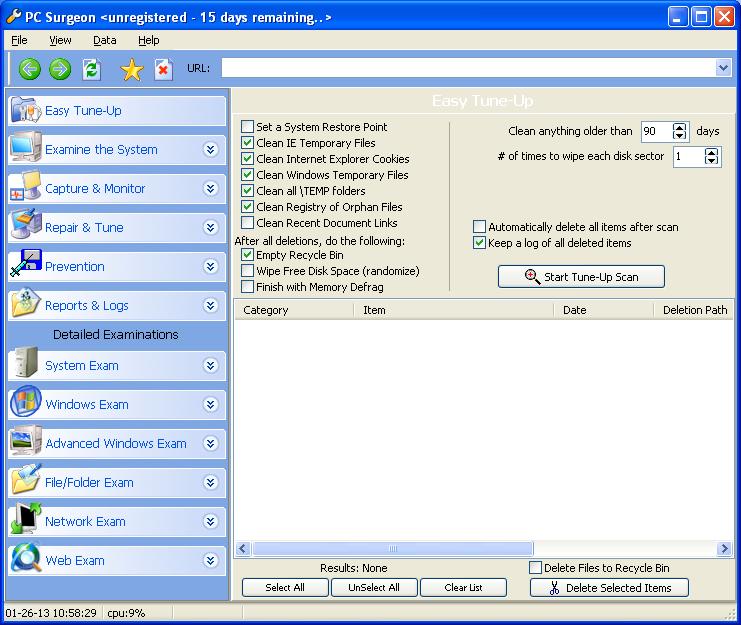
Task: Open the Data menu
Action: click(104, 41)
